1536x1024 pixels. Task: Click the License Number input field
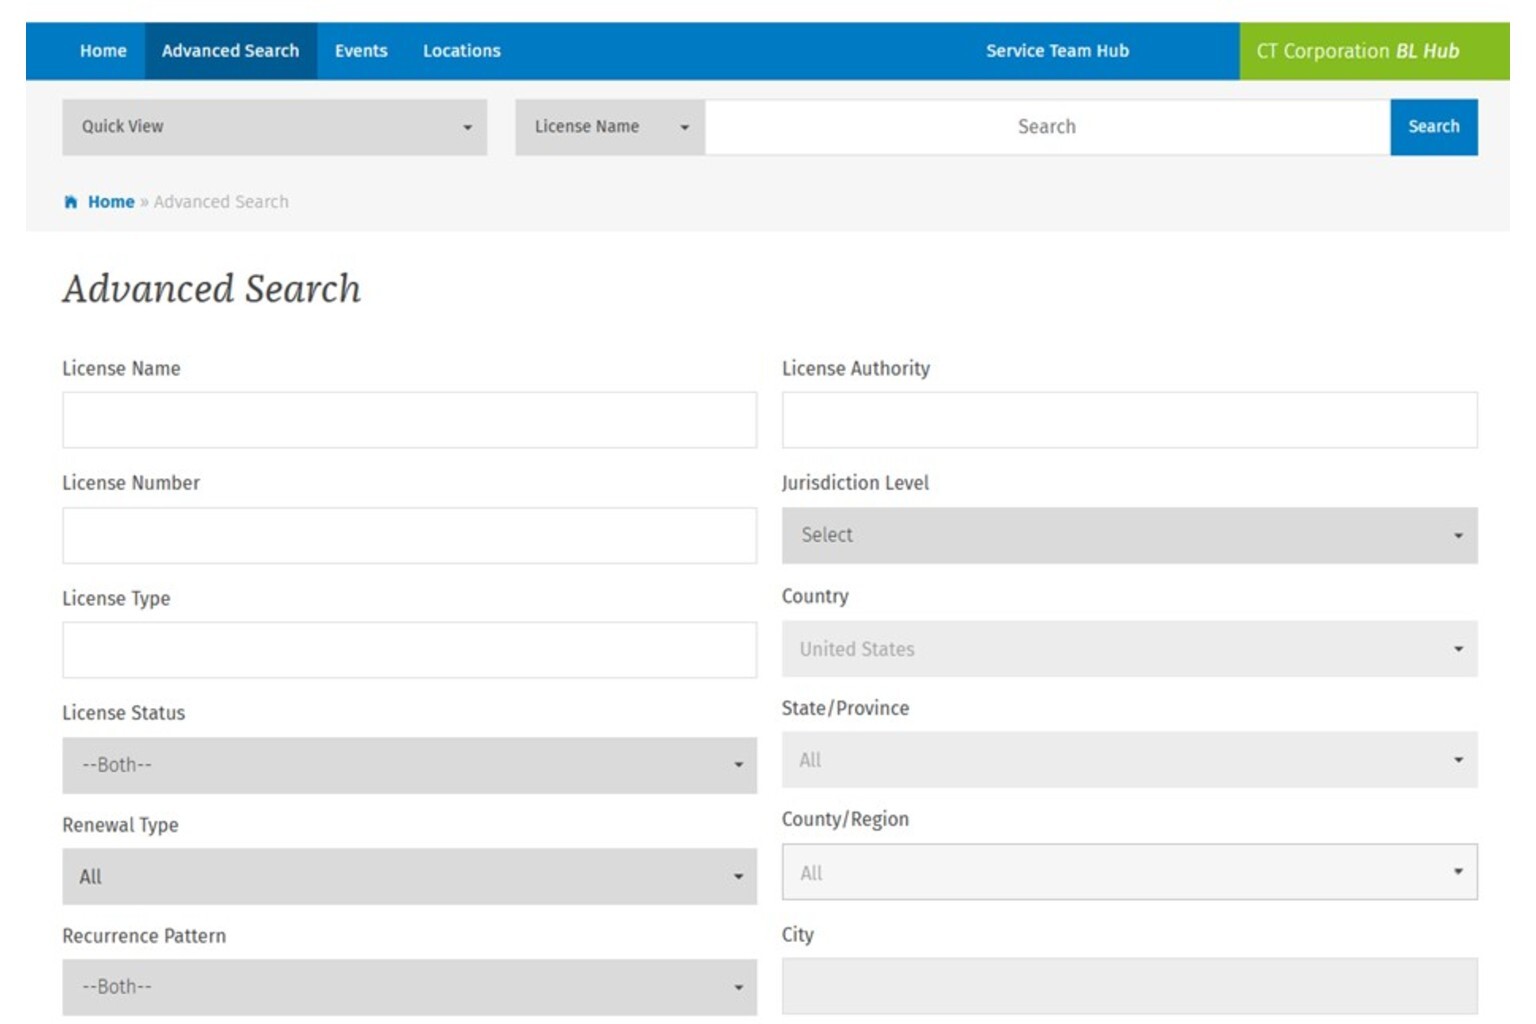click(x=409, y=535)
